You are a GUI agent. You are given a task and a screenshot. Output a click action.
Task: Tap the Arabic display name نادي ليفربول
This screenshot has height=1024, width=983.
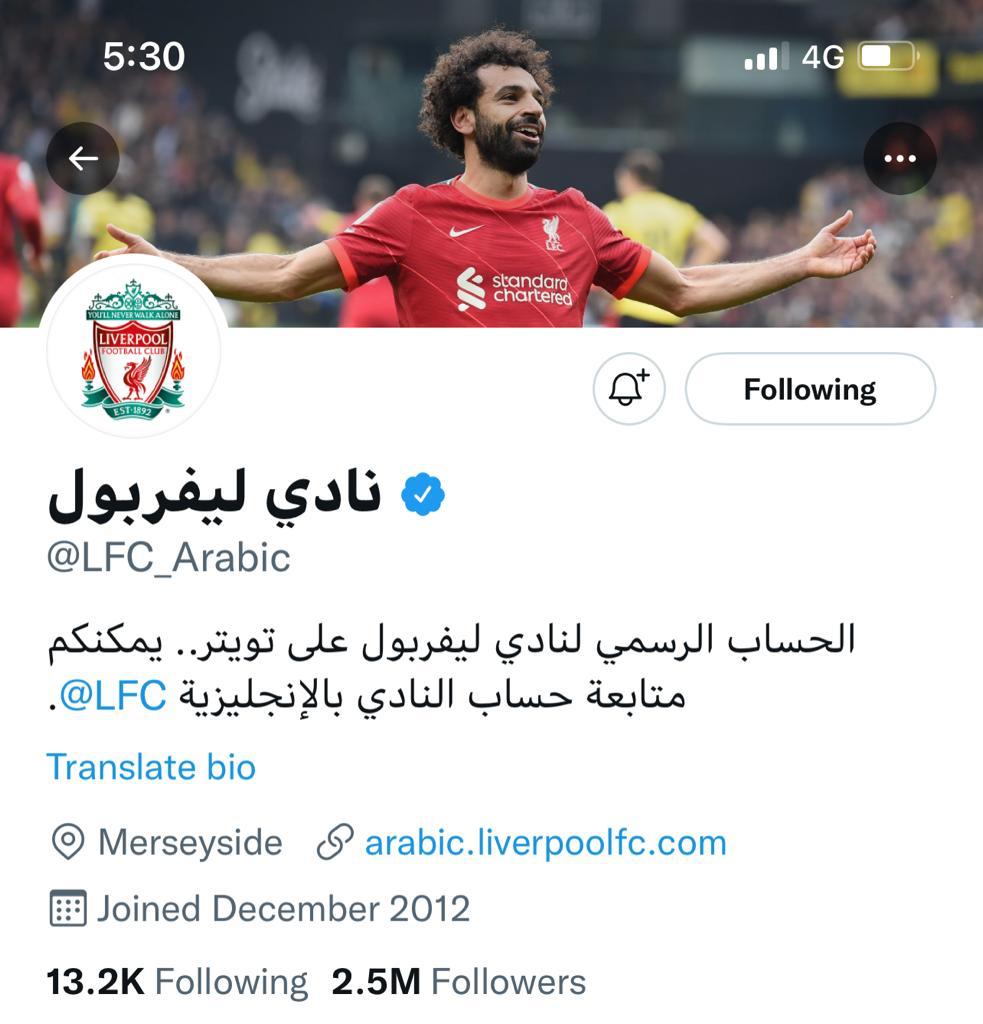214,494
